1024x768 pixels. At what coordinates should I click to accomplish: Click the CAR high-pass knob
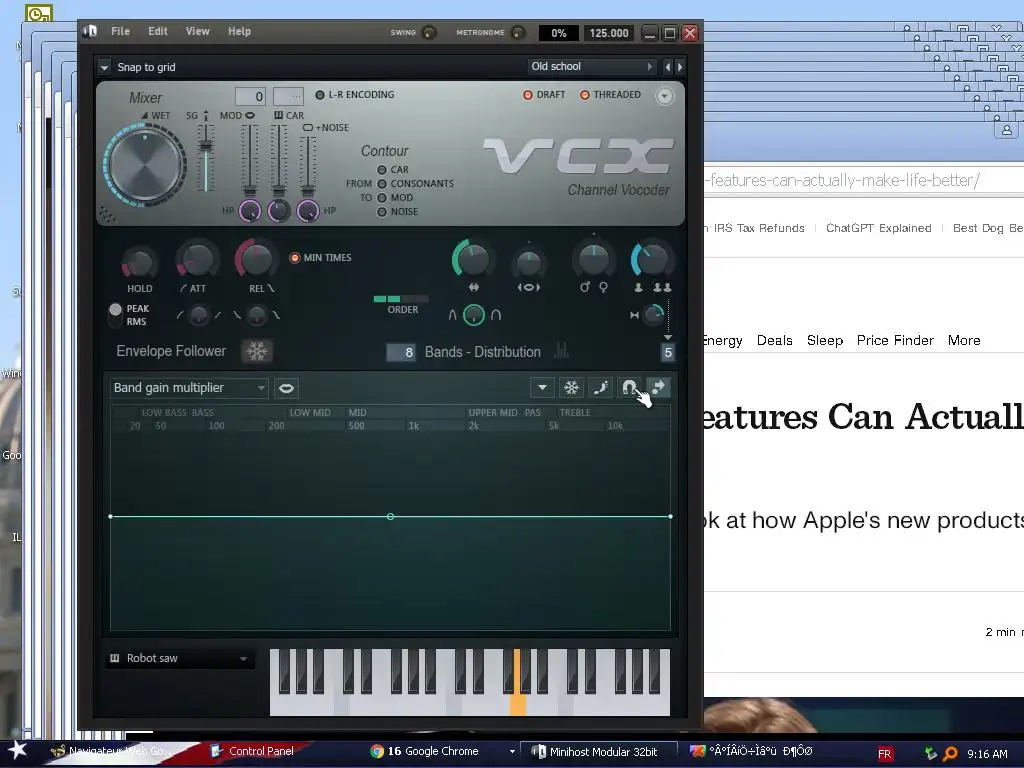point(279,211)
